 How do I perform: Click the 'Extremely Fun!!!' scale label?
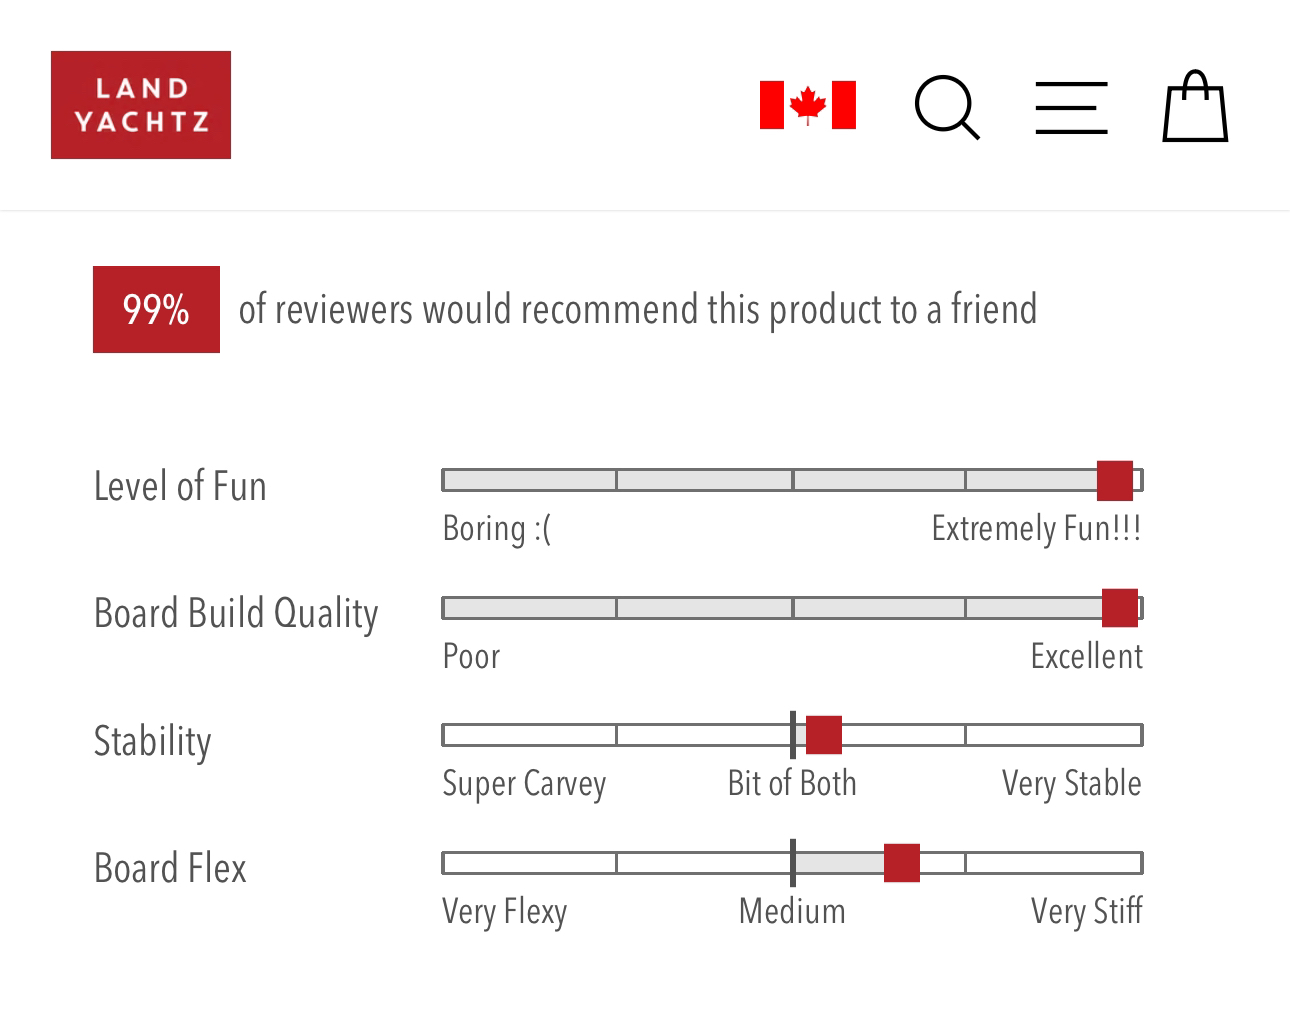tap(1036, 528)
